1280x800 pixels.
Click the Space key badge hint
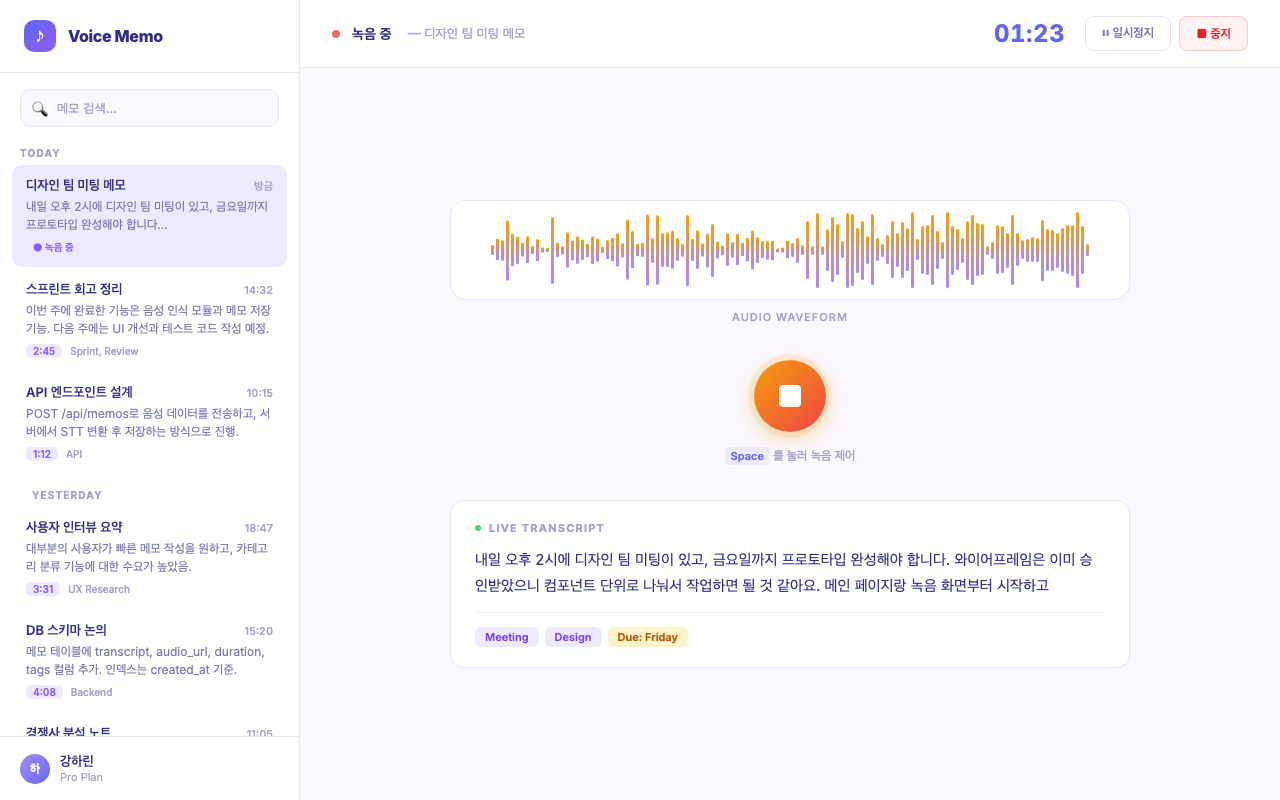[747, 456]
